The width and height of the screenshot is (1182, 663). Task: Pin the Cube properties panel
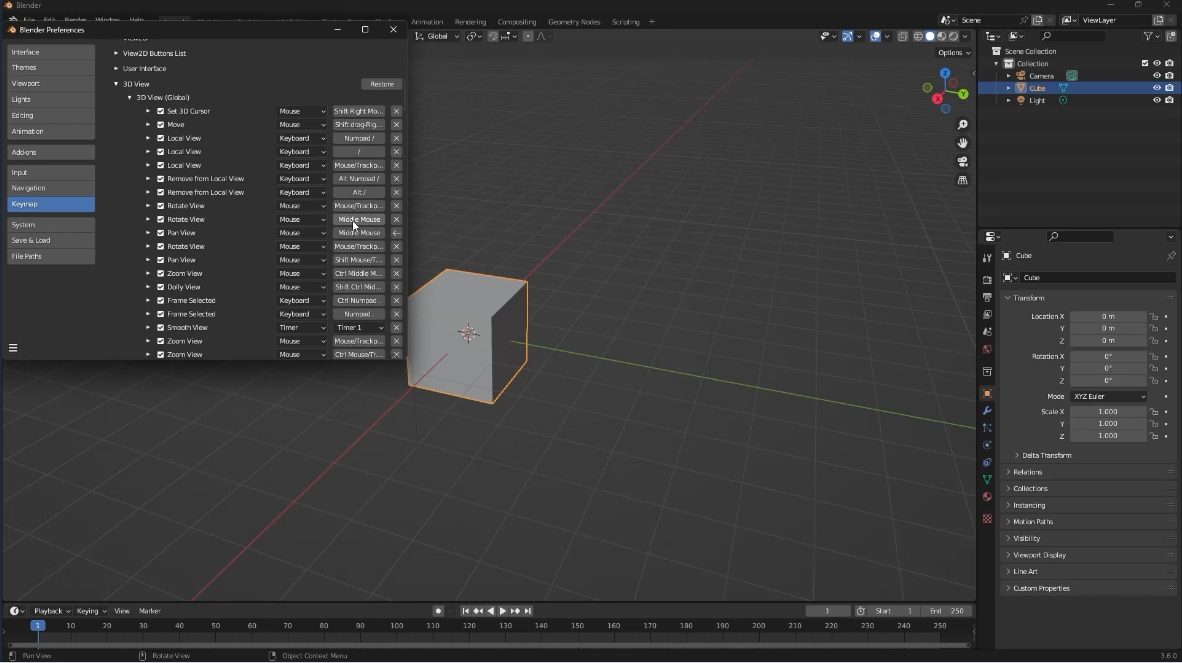click(1171, 256)
